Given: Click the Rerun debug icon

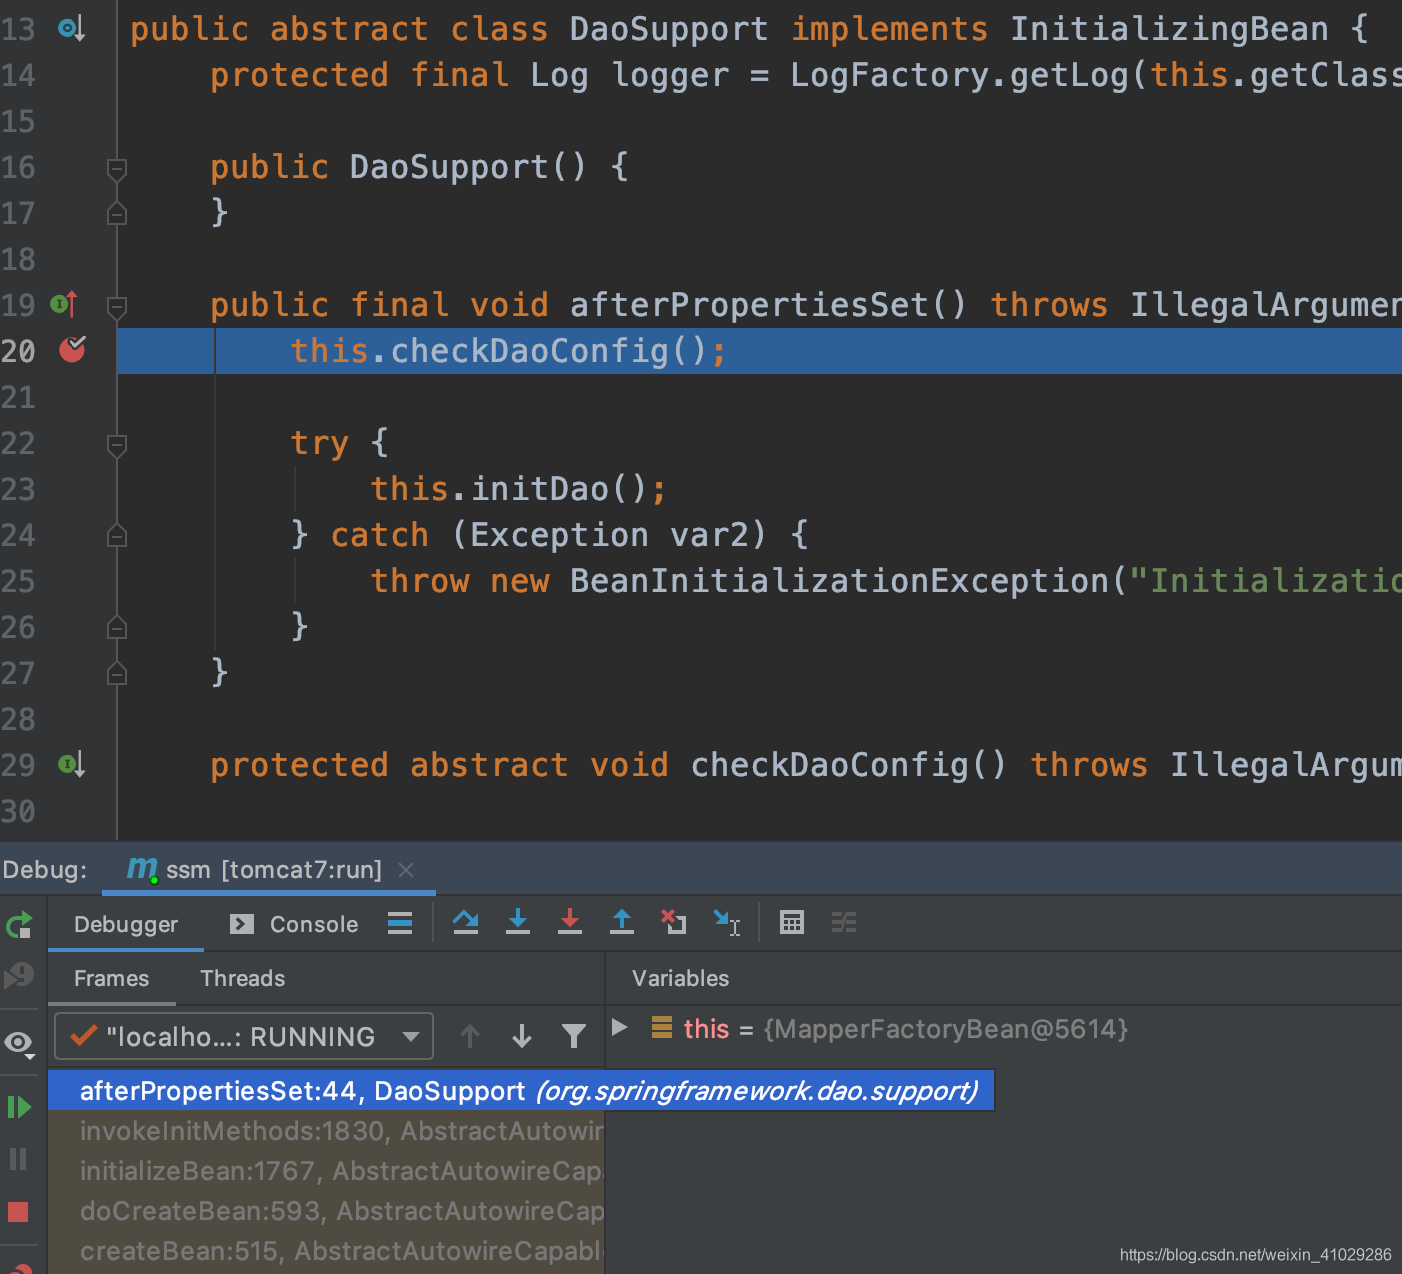Looking at the screenshot, I should tap(19, 925).
